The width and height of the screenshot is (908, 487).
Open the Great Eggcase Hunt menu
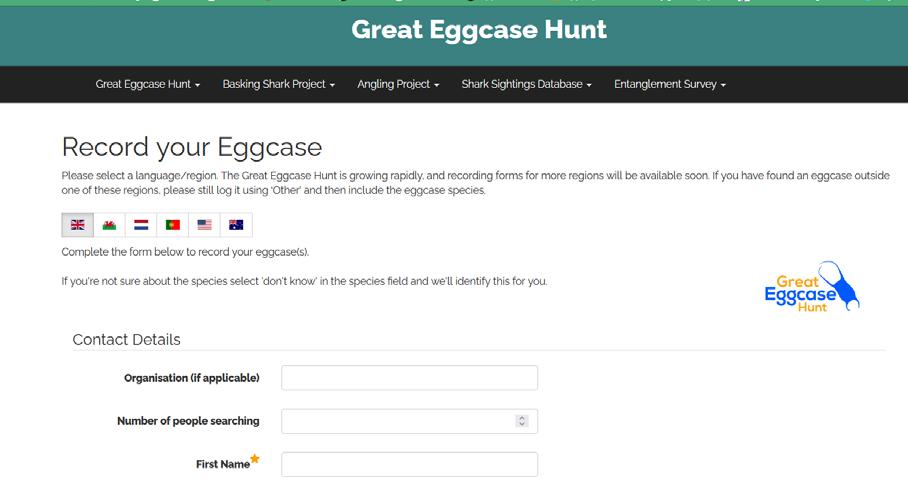point(148,85)
